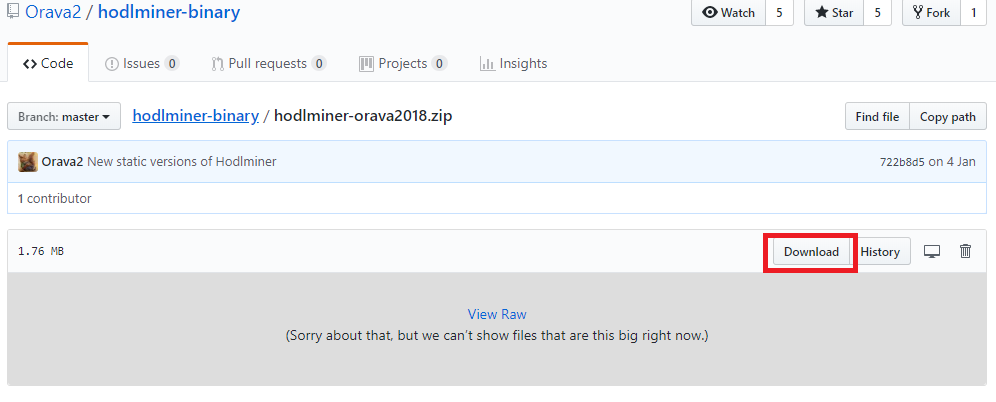Download hodlminer-orava2018.zip
Viewport: 996px width, 402px height.
pyautogui.click(x=811, y=252)
